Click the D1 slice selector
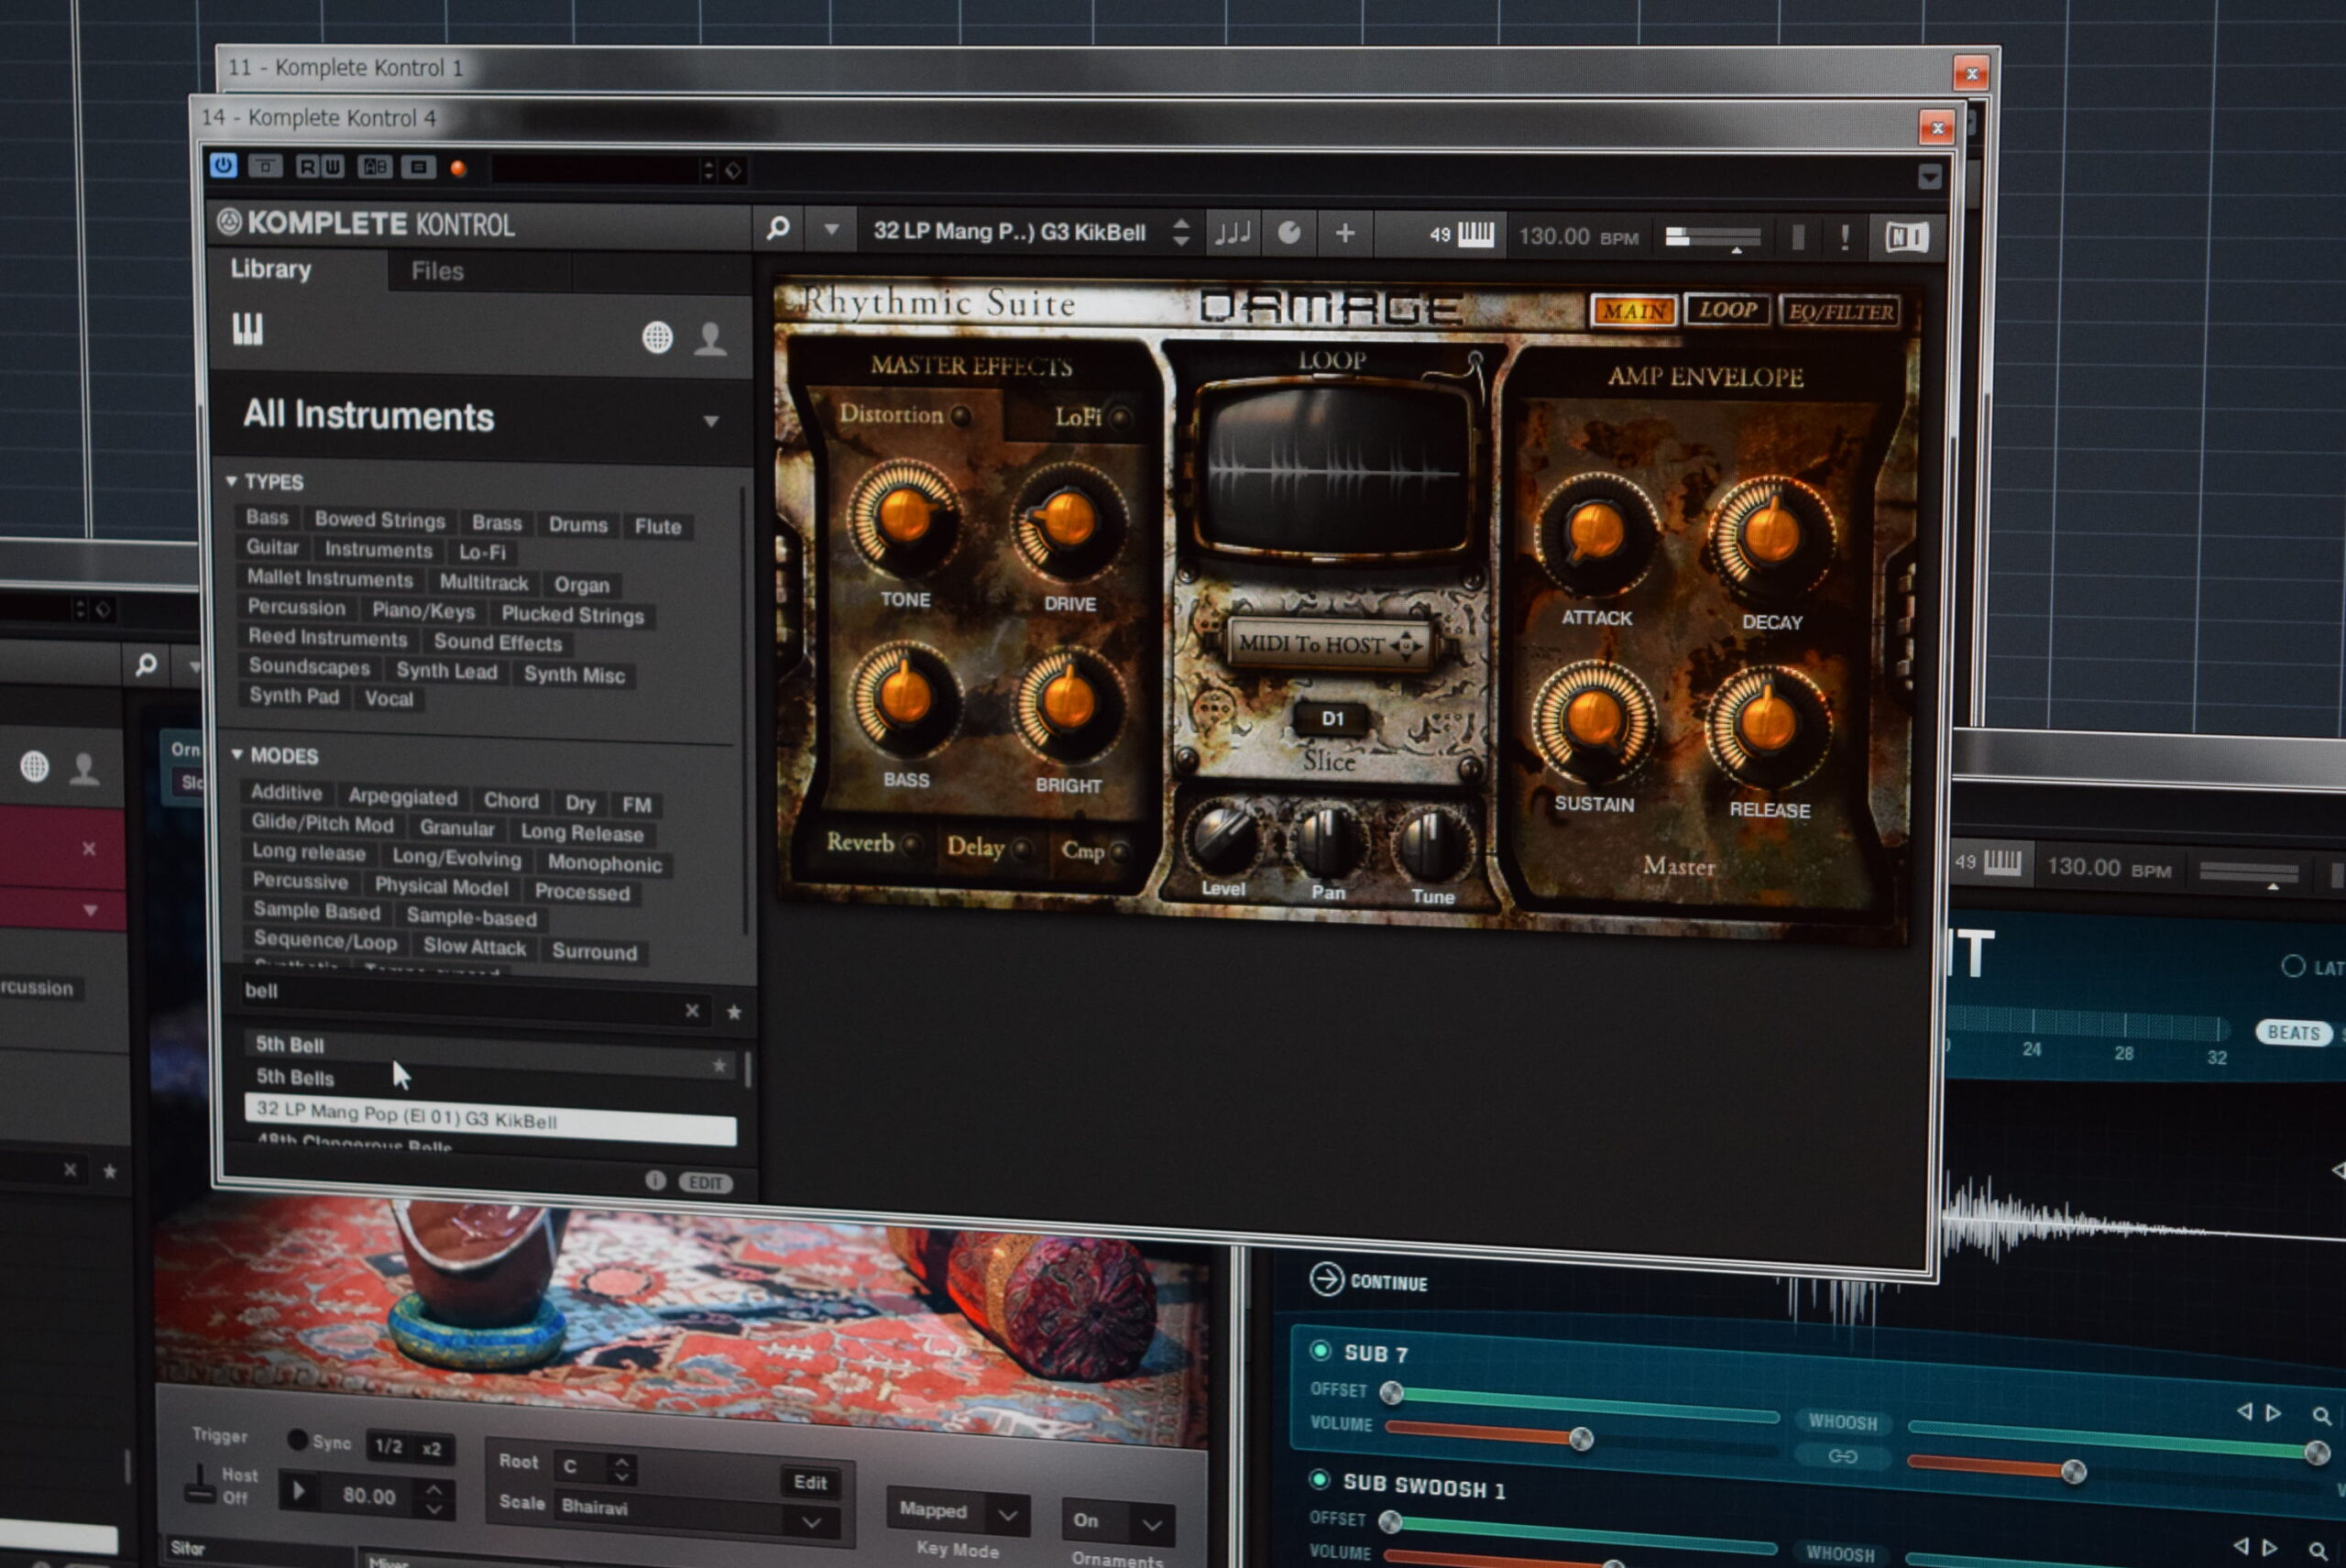Viewport: 2346px width, 1568px height. [1332, 719]
